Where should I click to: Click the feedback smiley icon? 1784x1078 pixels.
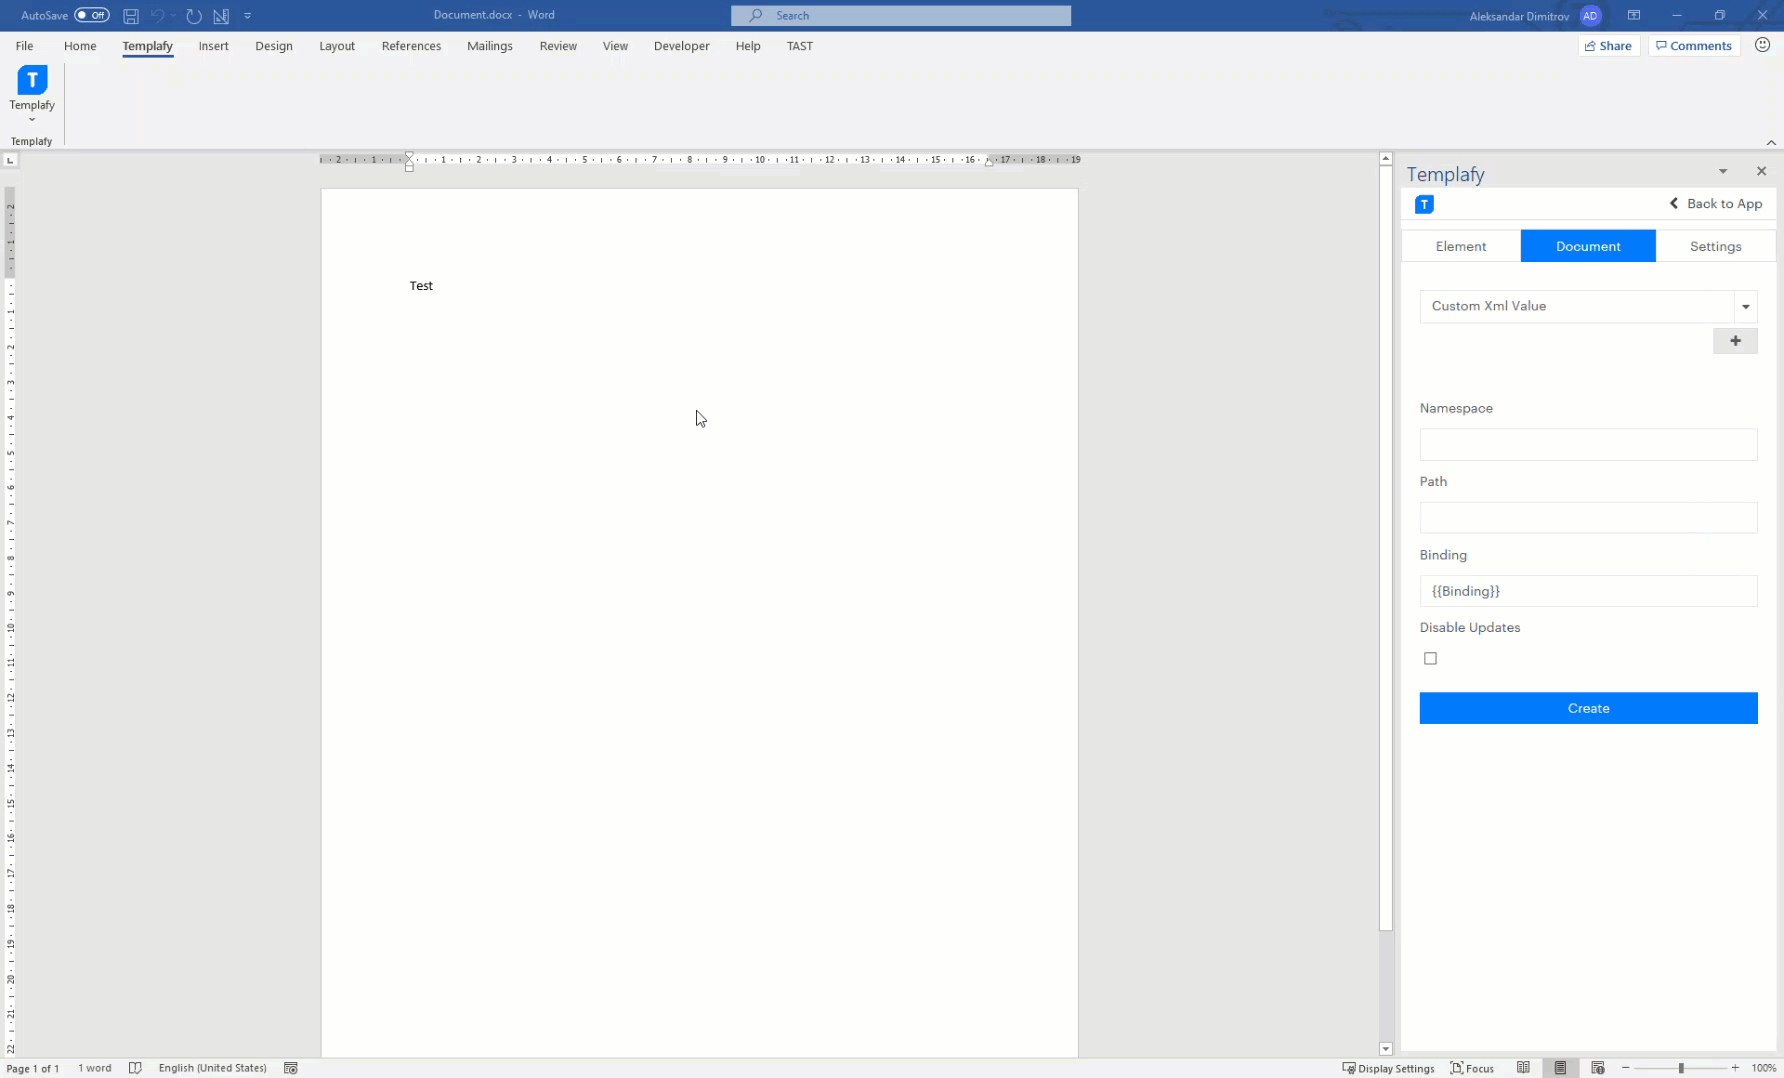(1763, 45)
